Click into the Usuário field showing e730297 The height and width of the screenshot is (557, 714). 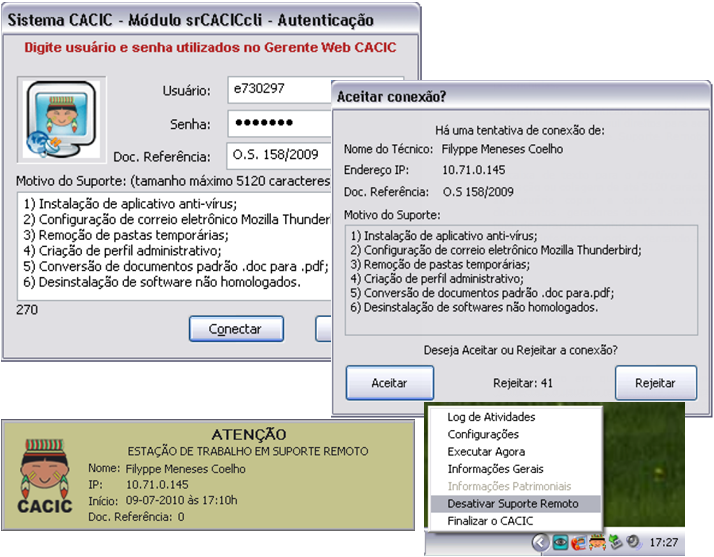(280, 90)
